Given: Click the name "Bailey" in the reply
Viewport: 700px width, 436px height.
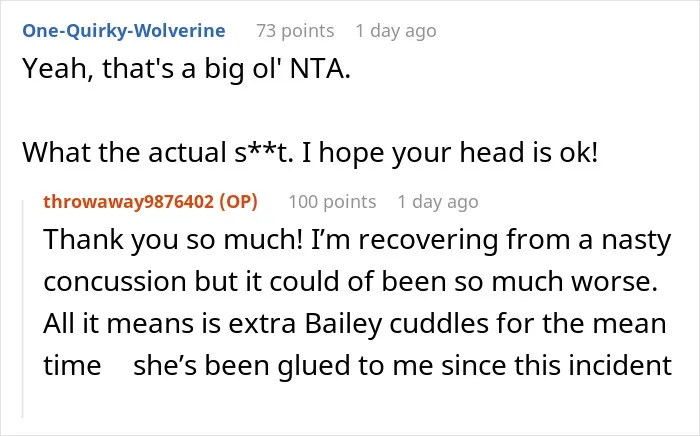Looking at the screenshot, I should 344,324.
